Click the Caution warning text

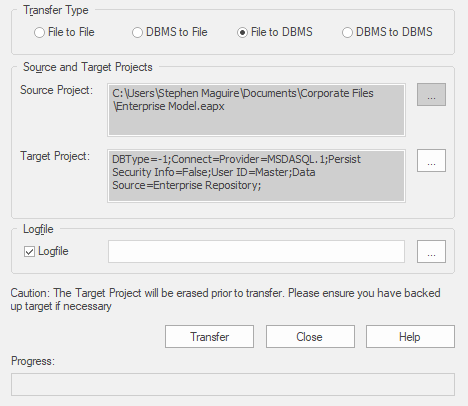click(225, 299)
